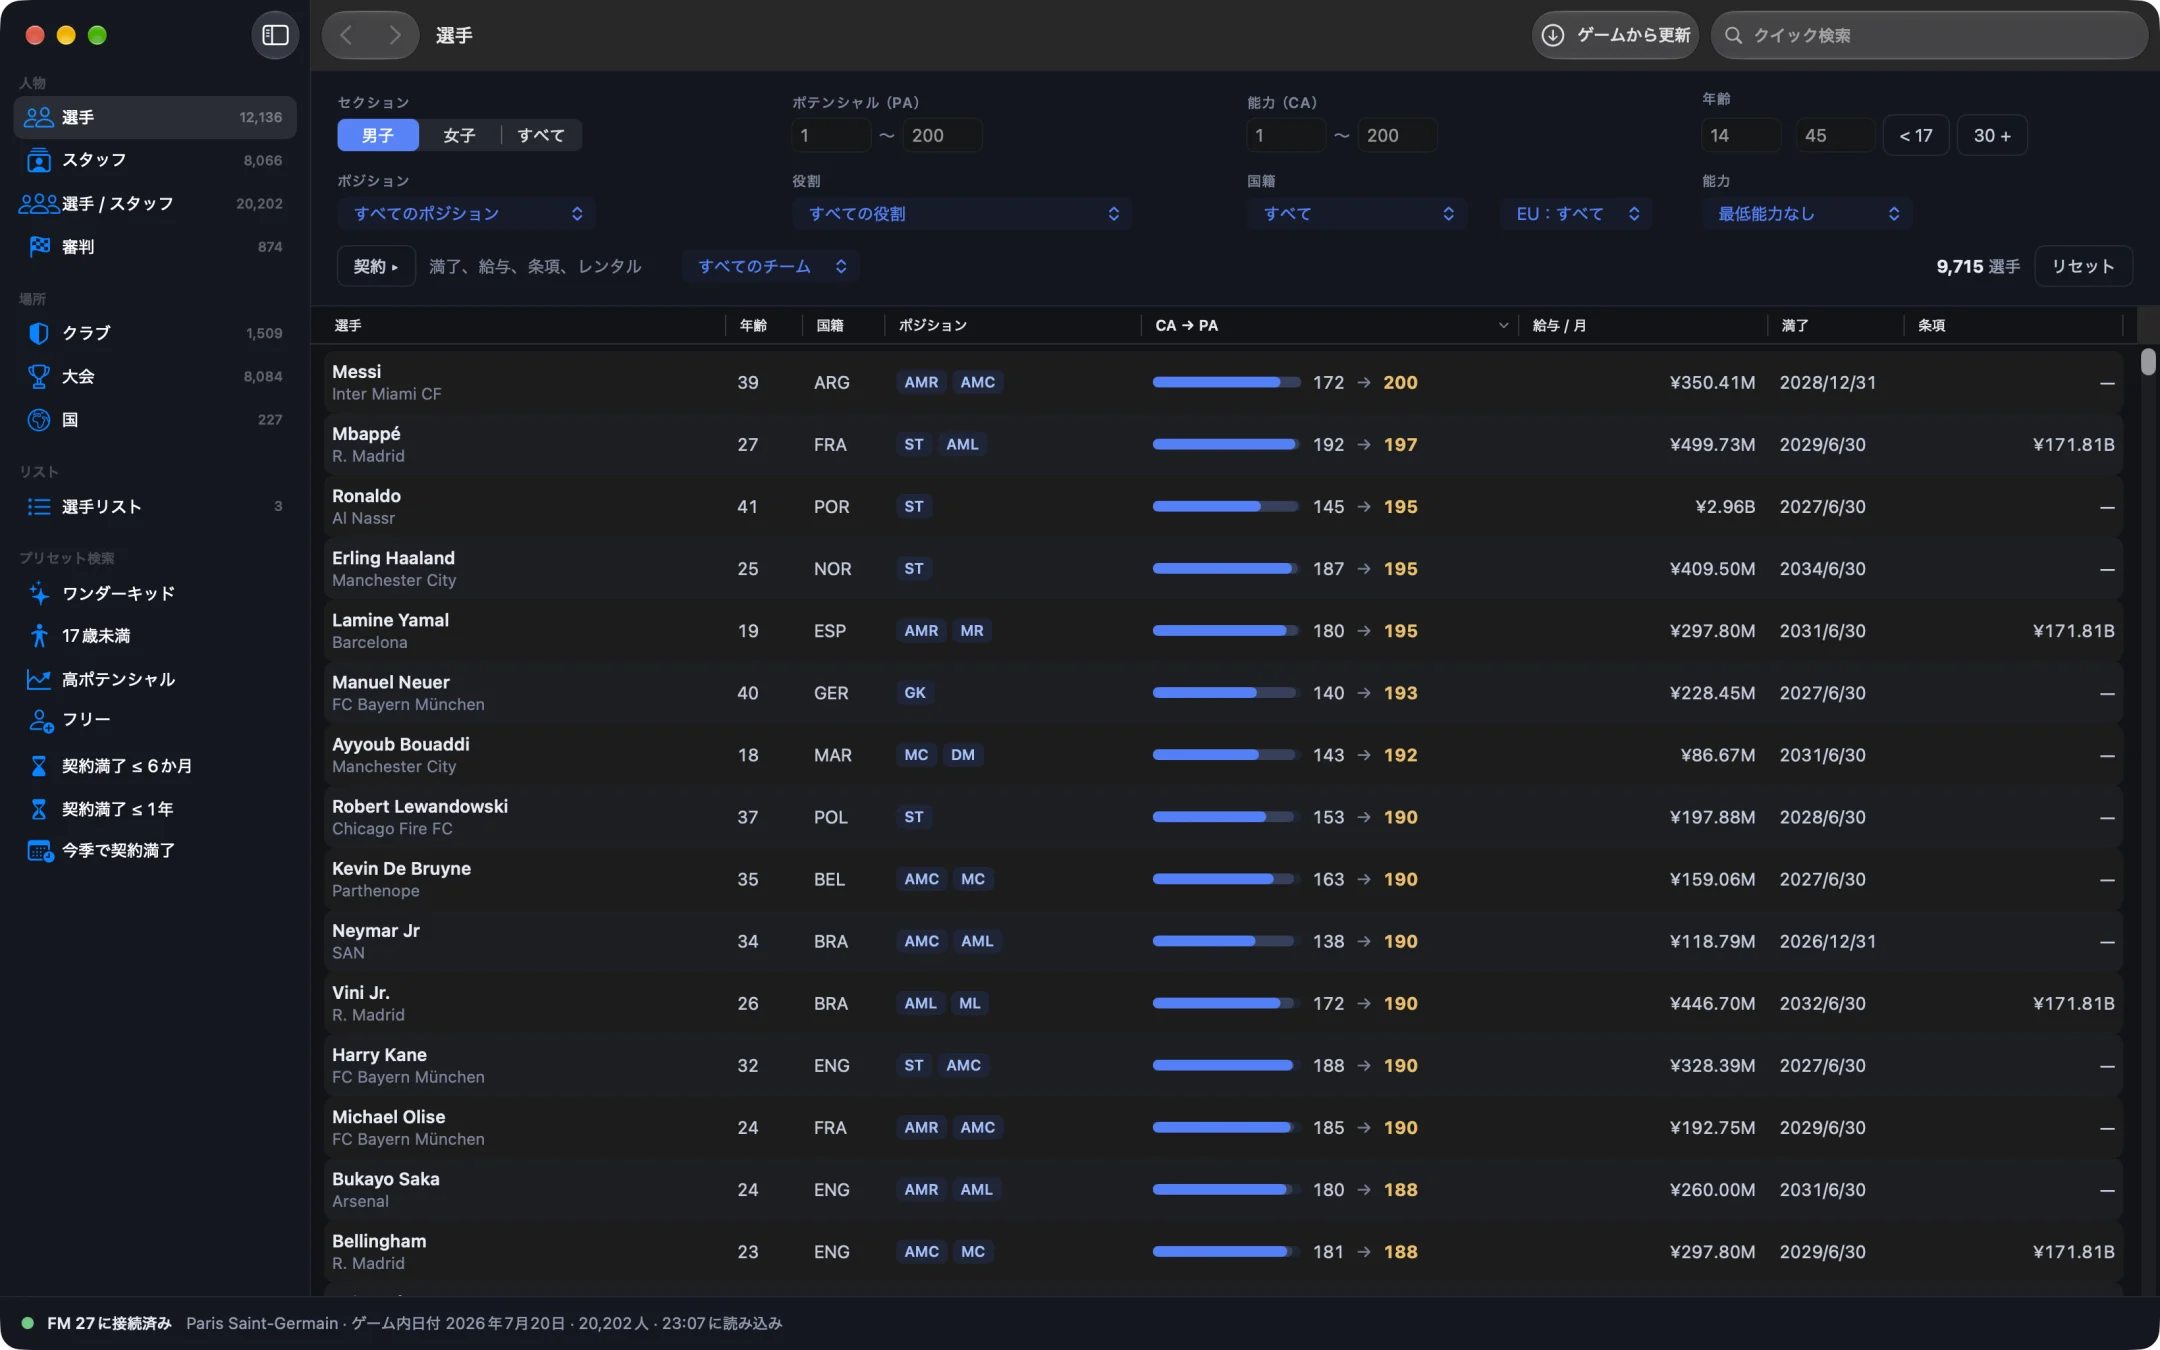Select 契約満了 ≤ 6か月 preset

tap(155, 766)
